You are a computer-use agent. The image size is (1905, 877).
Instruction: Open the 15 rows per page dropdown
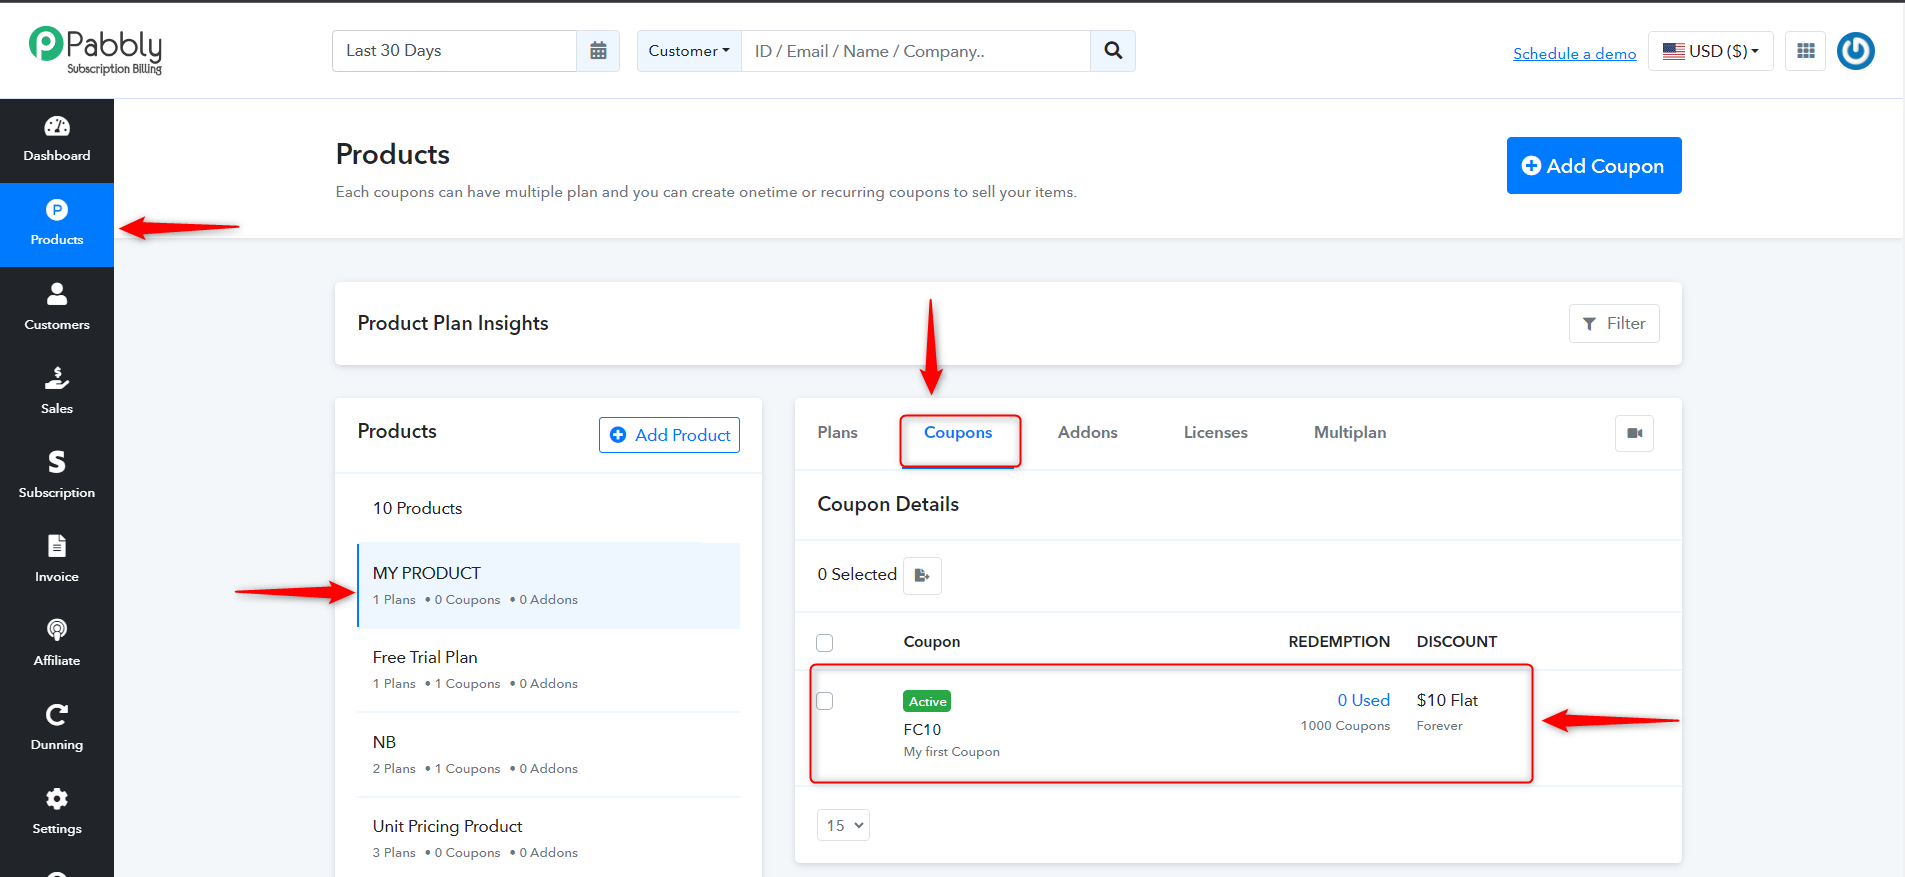[x=843, y=825]
